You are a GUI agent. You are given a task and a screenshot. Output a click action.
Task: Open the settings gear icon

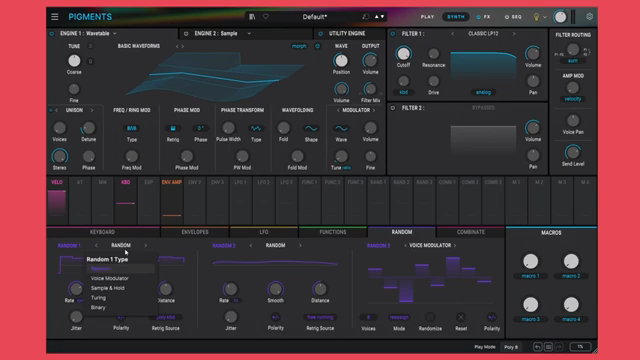pyautogui.click(x=589, y=17)
